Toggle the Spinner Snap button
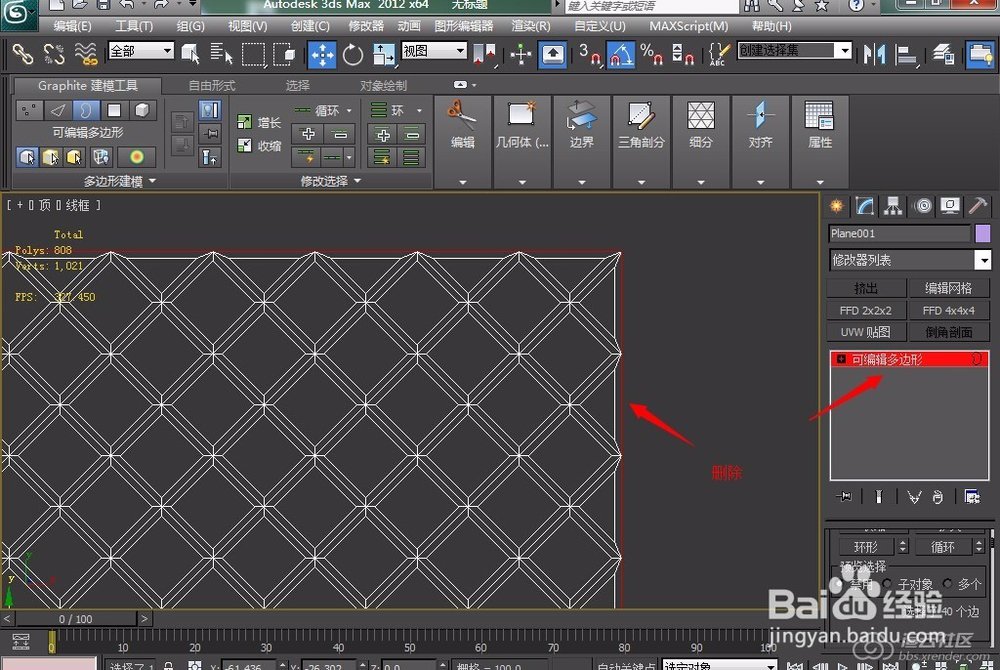This screenshot has width=1000, height=670. [682, 54]
